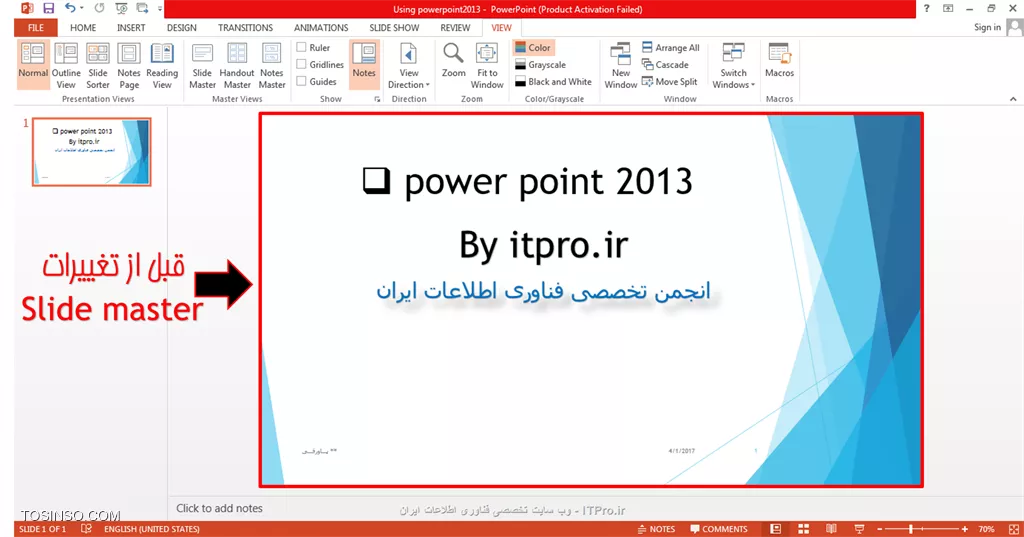Enable the Ruler checkbox
This screenshot has height=537, width=1024.
click(x=301, y=47)
